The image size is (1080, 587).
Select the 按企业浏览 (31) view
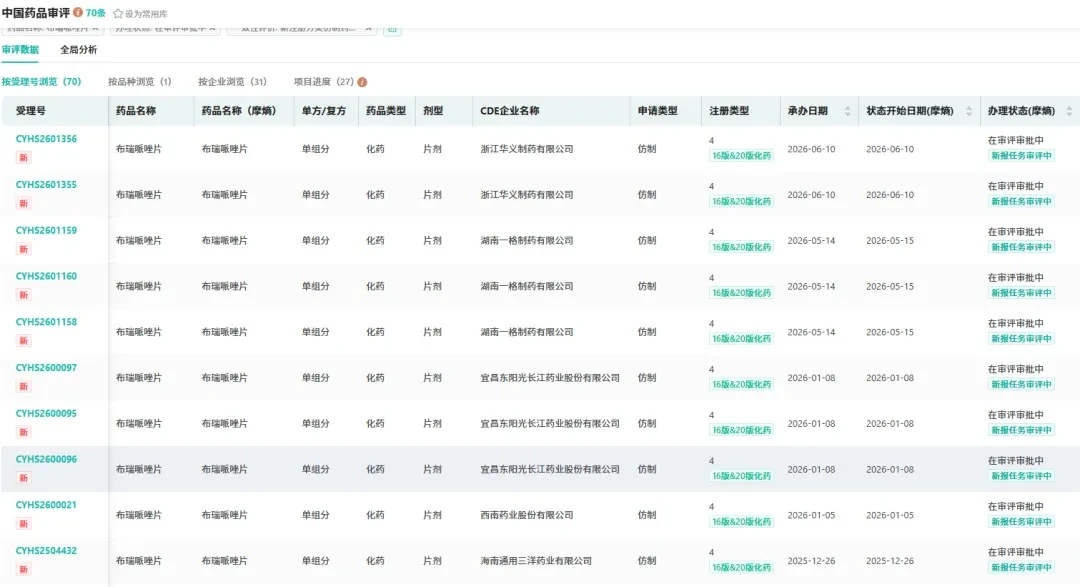point(232,81)
